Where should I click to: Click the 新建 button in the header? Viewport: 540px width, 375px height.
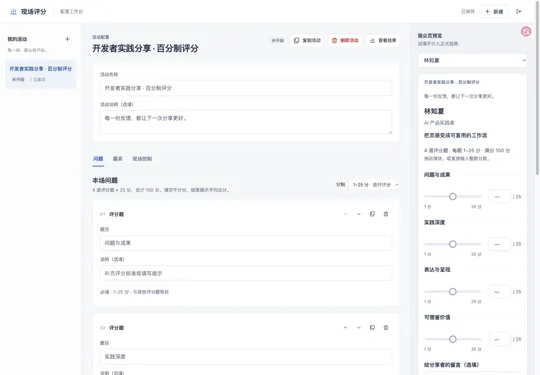[494, 12]
